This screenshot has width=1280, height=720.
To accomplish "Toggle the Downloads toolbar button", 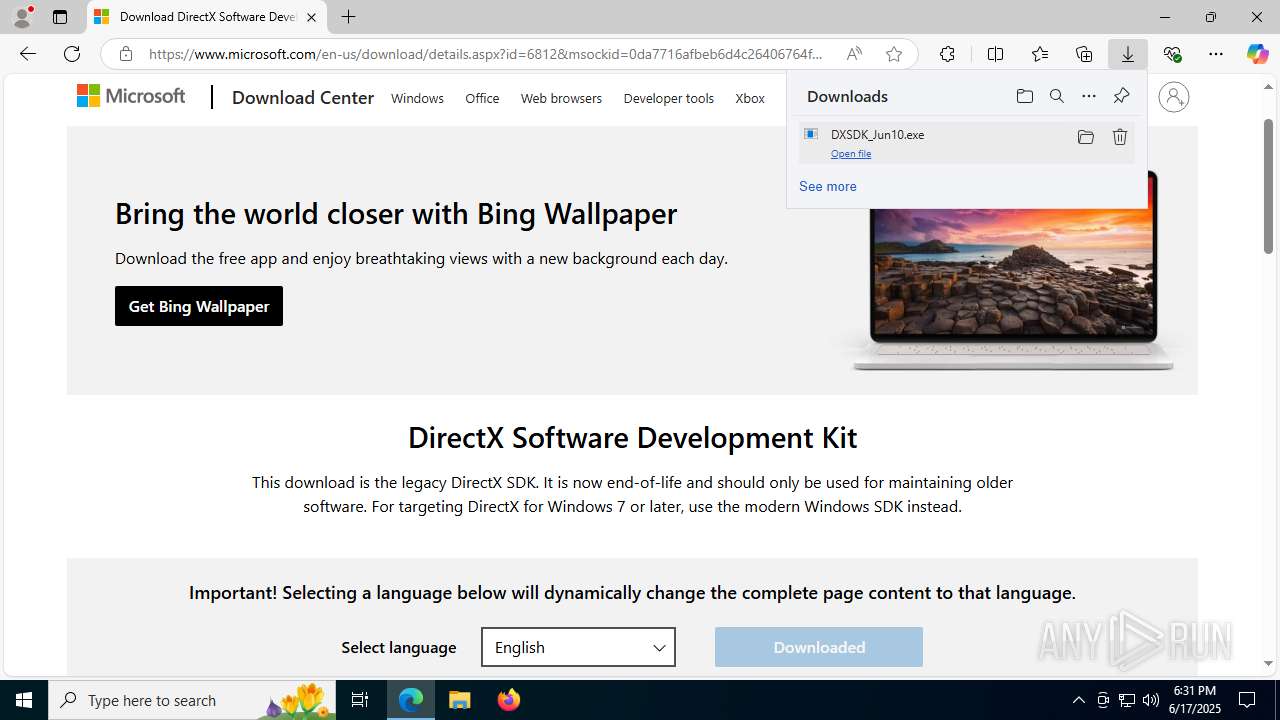I will click(1128, 54).
